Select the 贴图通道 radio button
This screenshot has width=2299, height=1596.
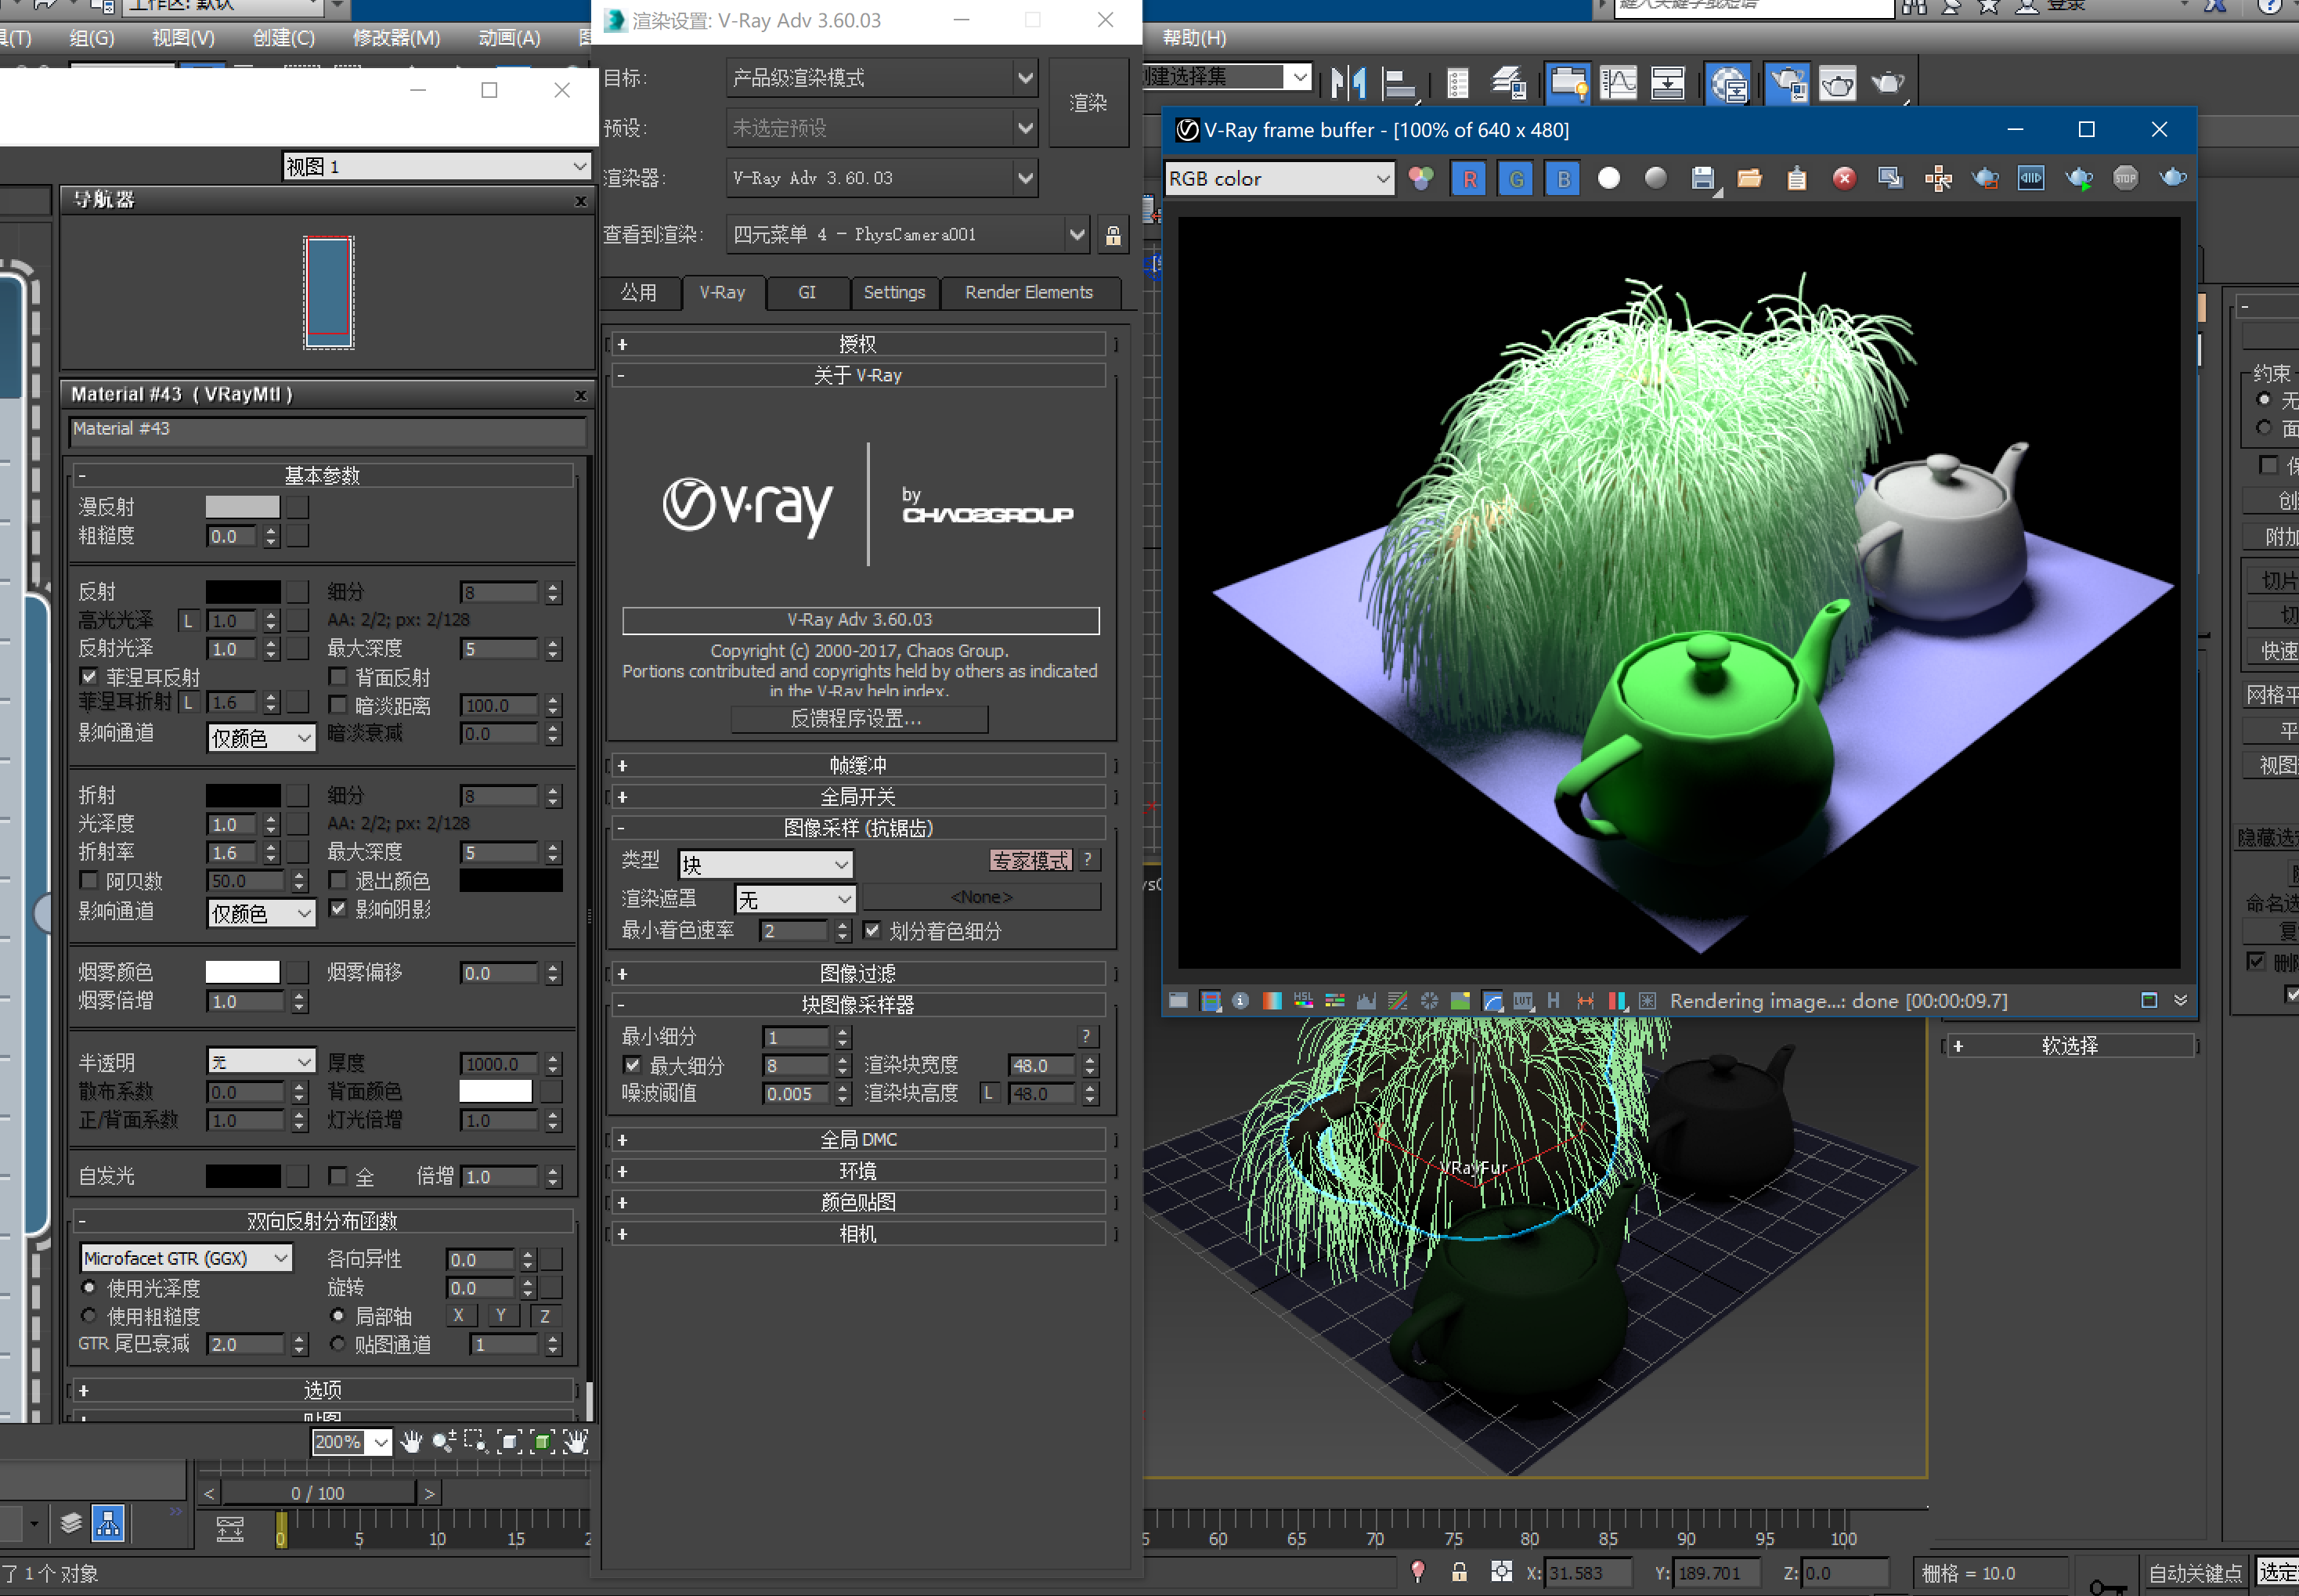(x=338, y=1344)
